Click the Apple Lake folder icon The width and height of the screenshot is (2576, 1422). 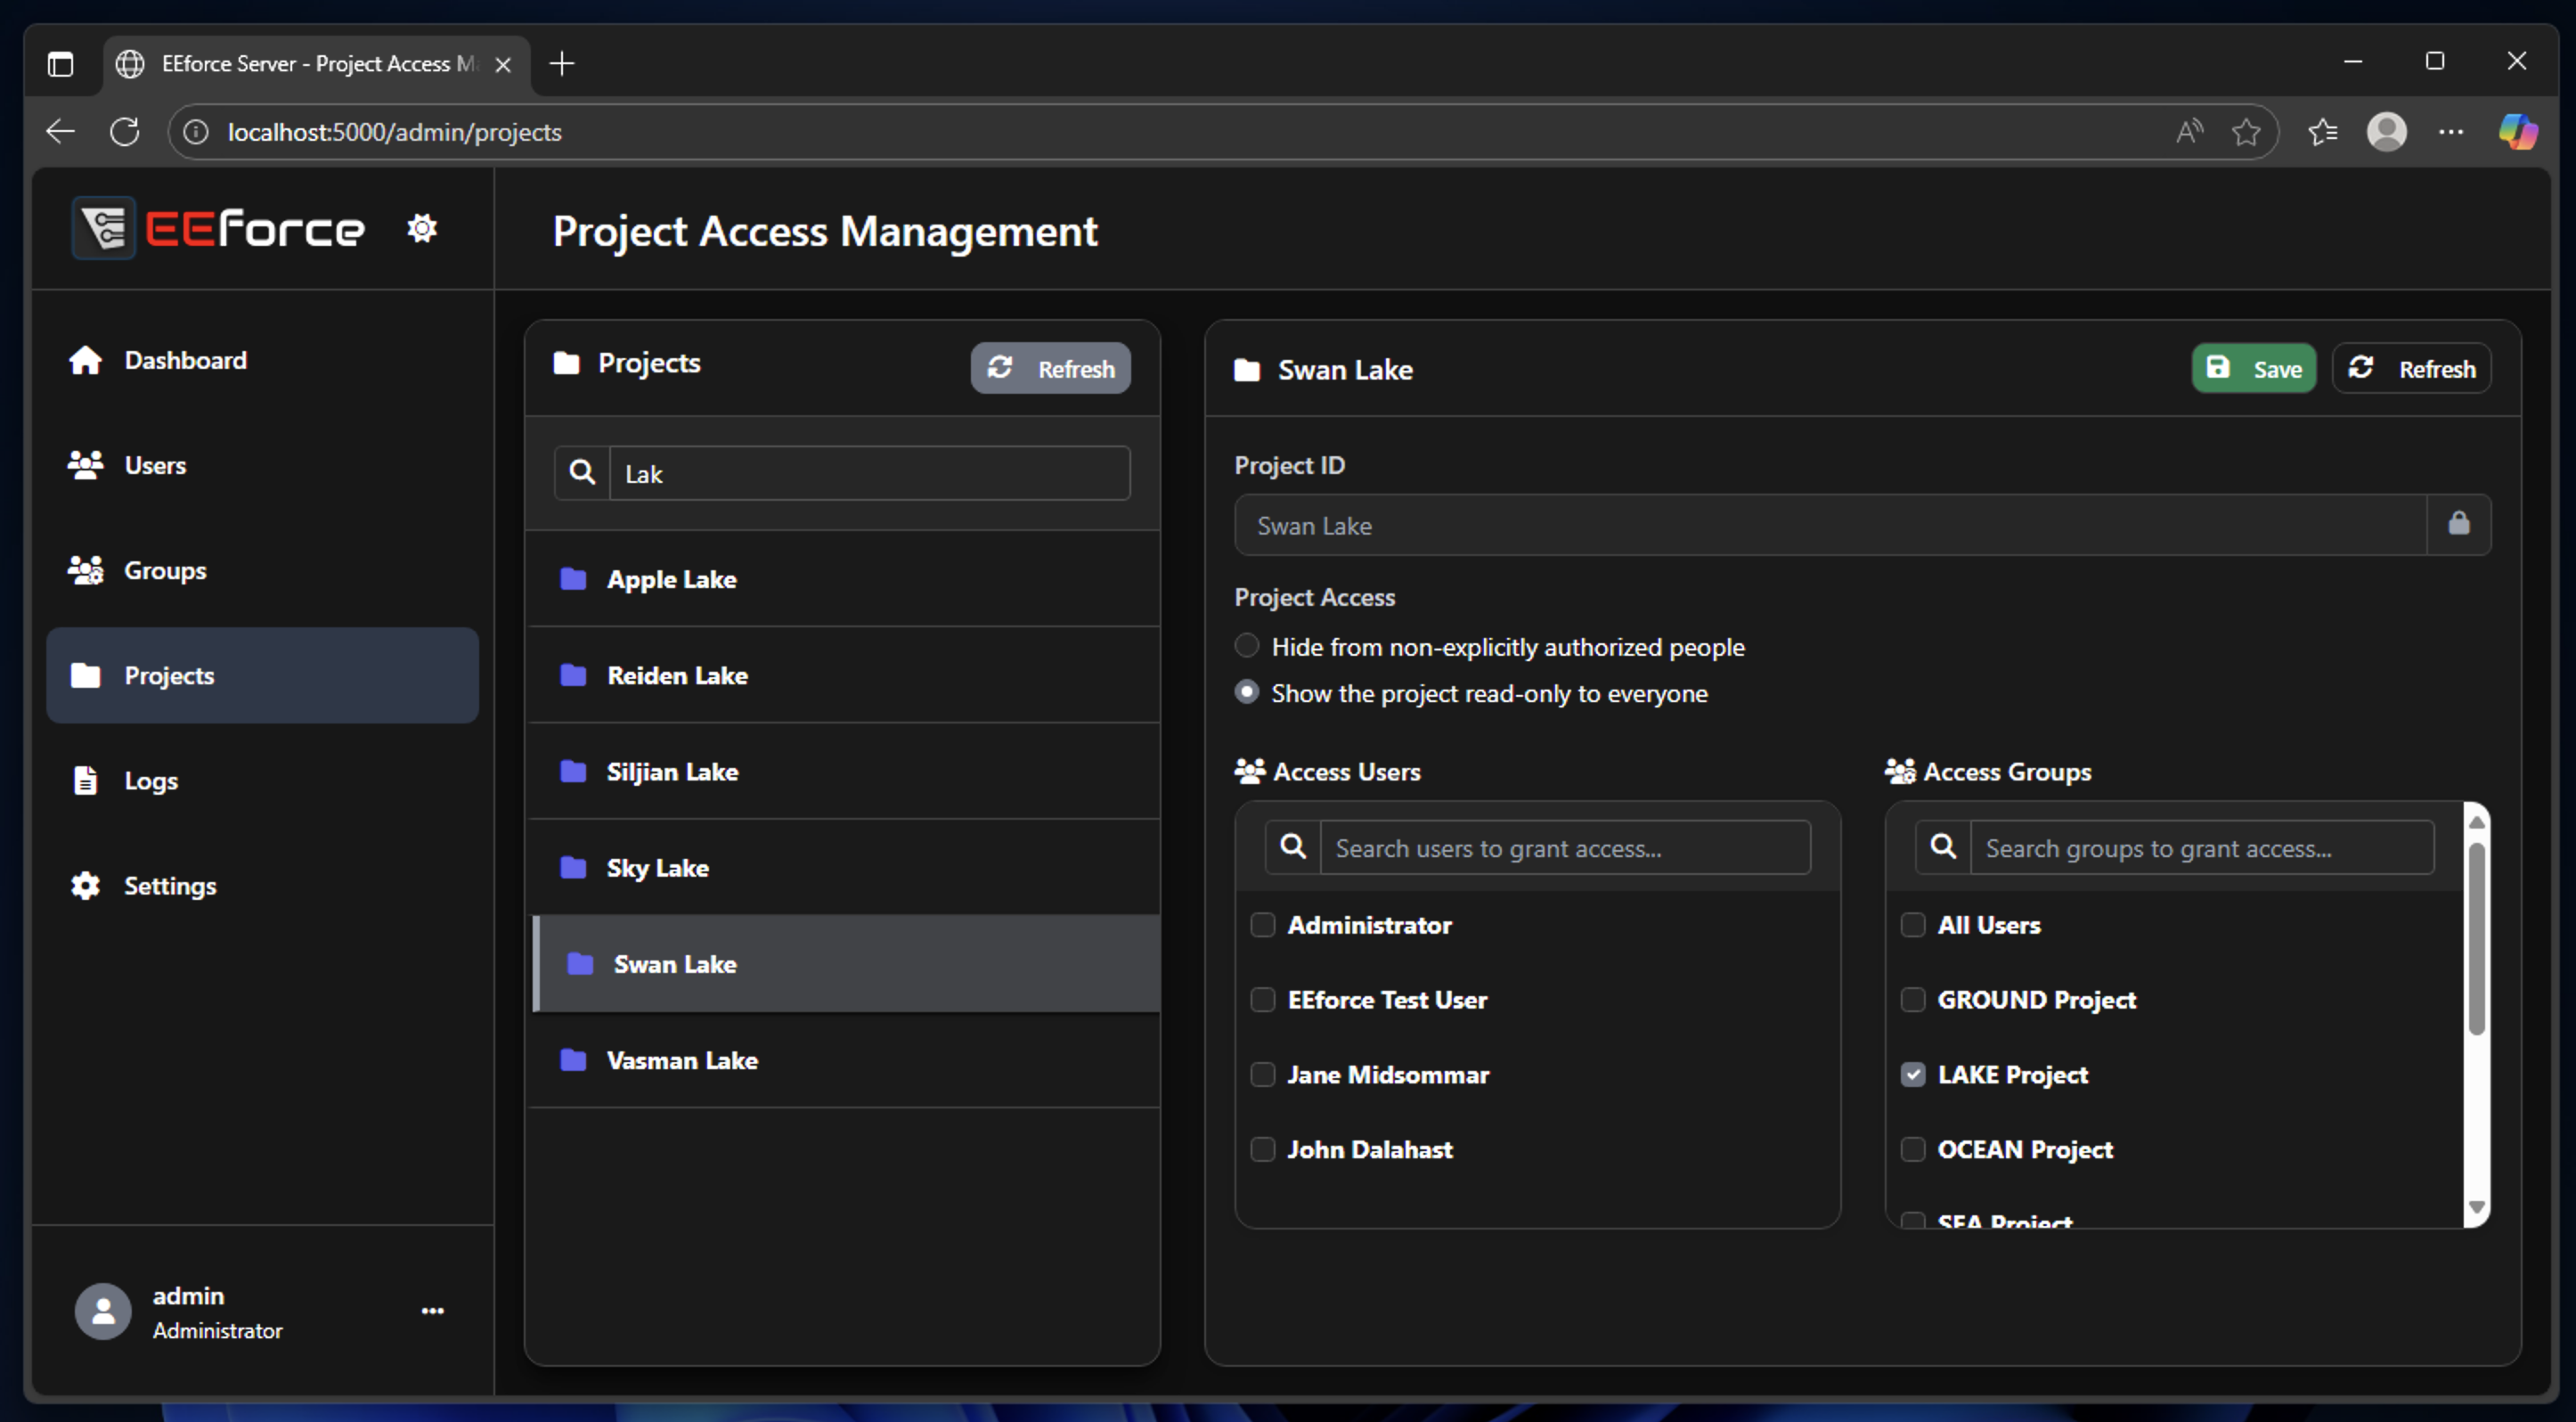click(x=573, y=579)
